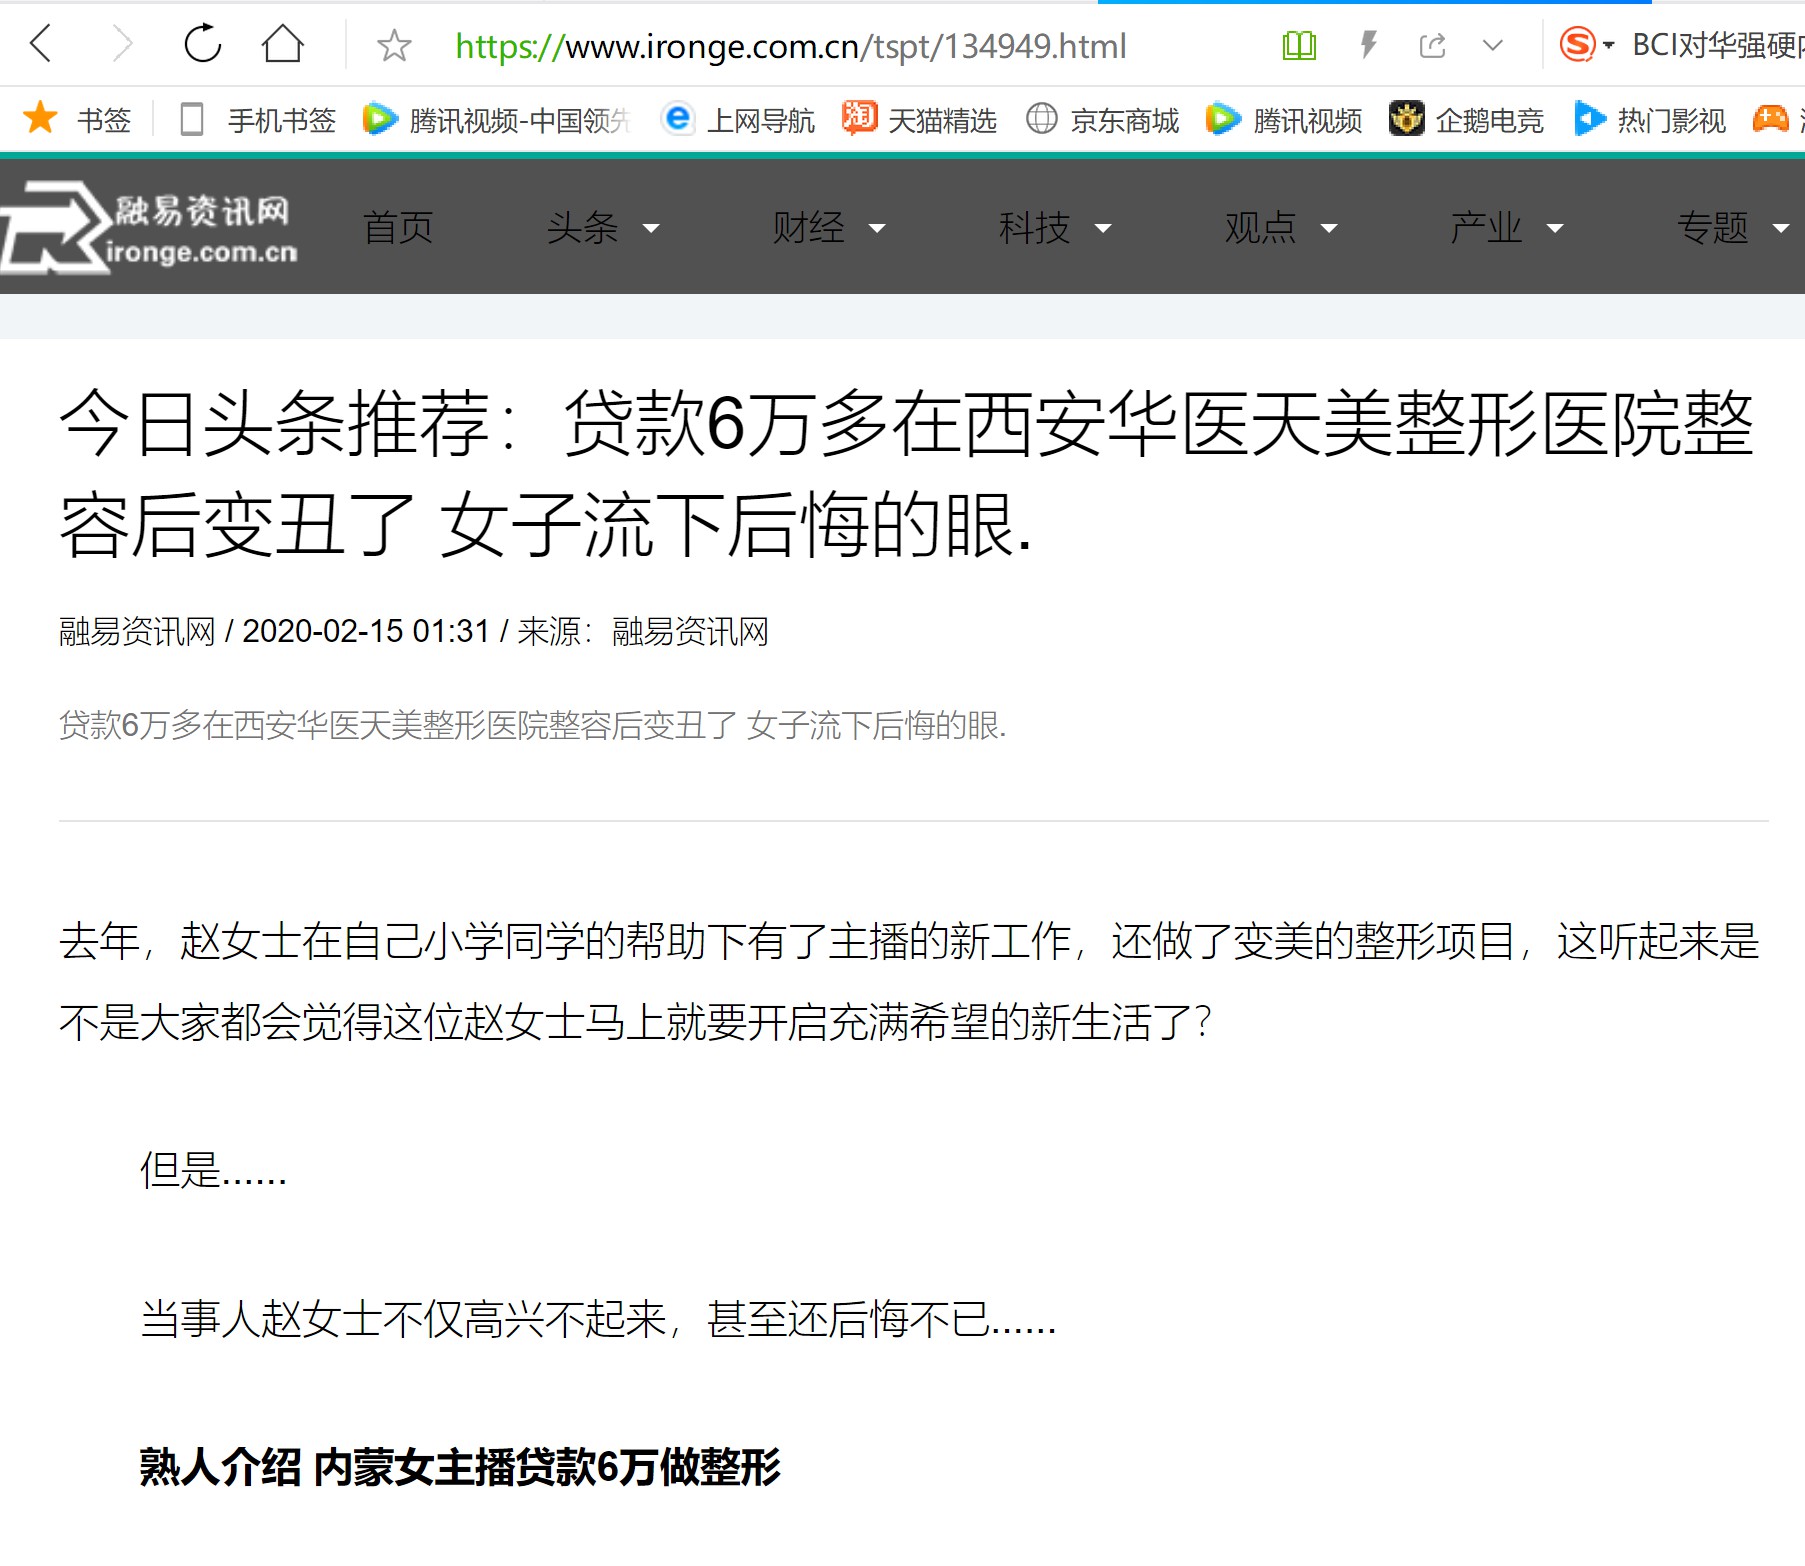Open the 科技 navigation menu
Image resolution: width=1805 pixels, height=1566 pixels.
1034,228
